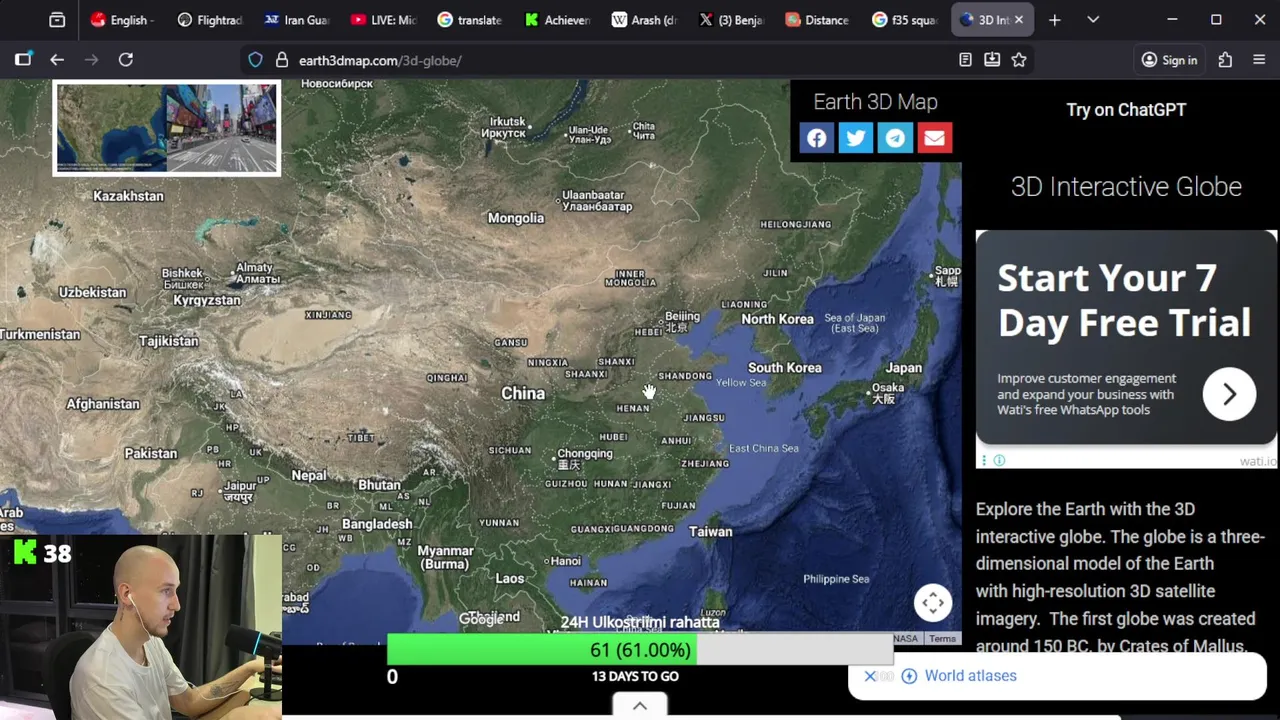
Task: Switch to f35 squadron search tab
Action: tap(905, 20)
